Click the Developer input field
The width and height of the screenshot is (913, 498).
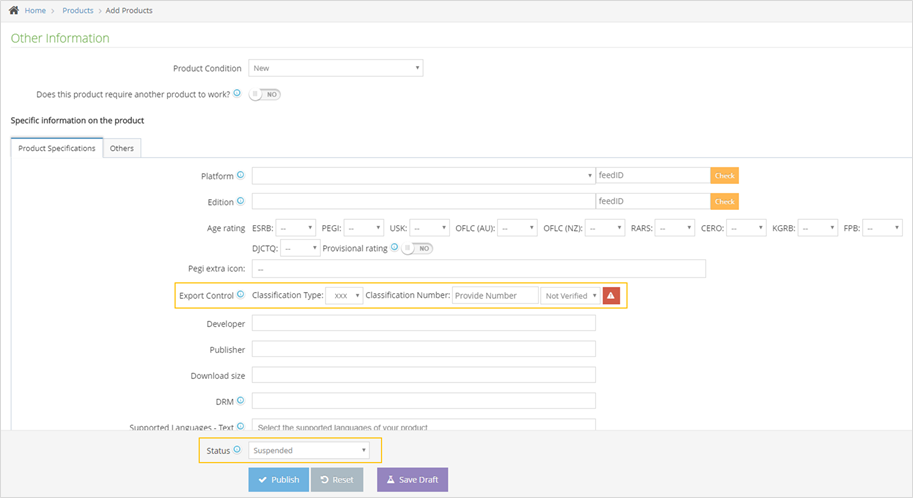click(x=423, y=323)
